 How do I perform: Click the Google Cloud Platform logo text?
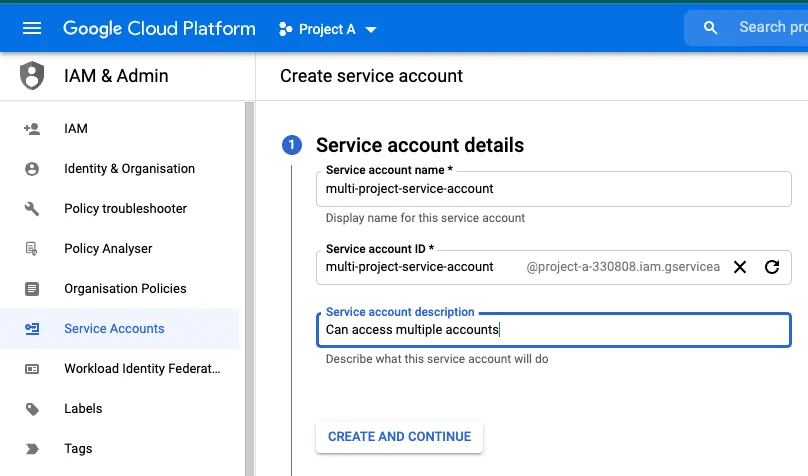159,29
